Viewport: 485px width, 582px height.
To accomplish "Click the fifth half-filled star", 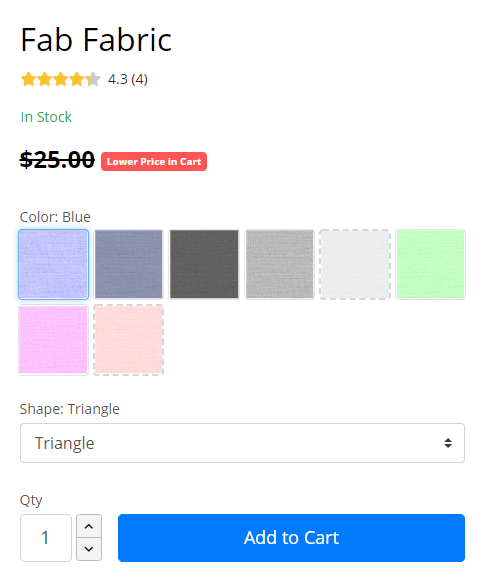I will (93, 79).
